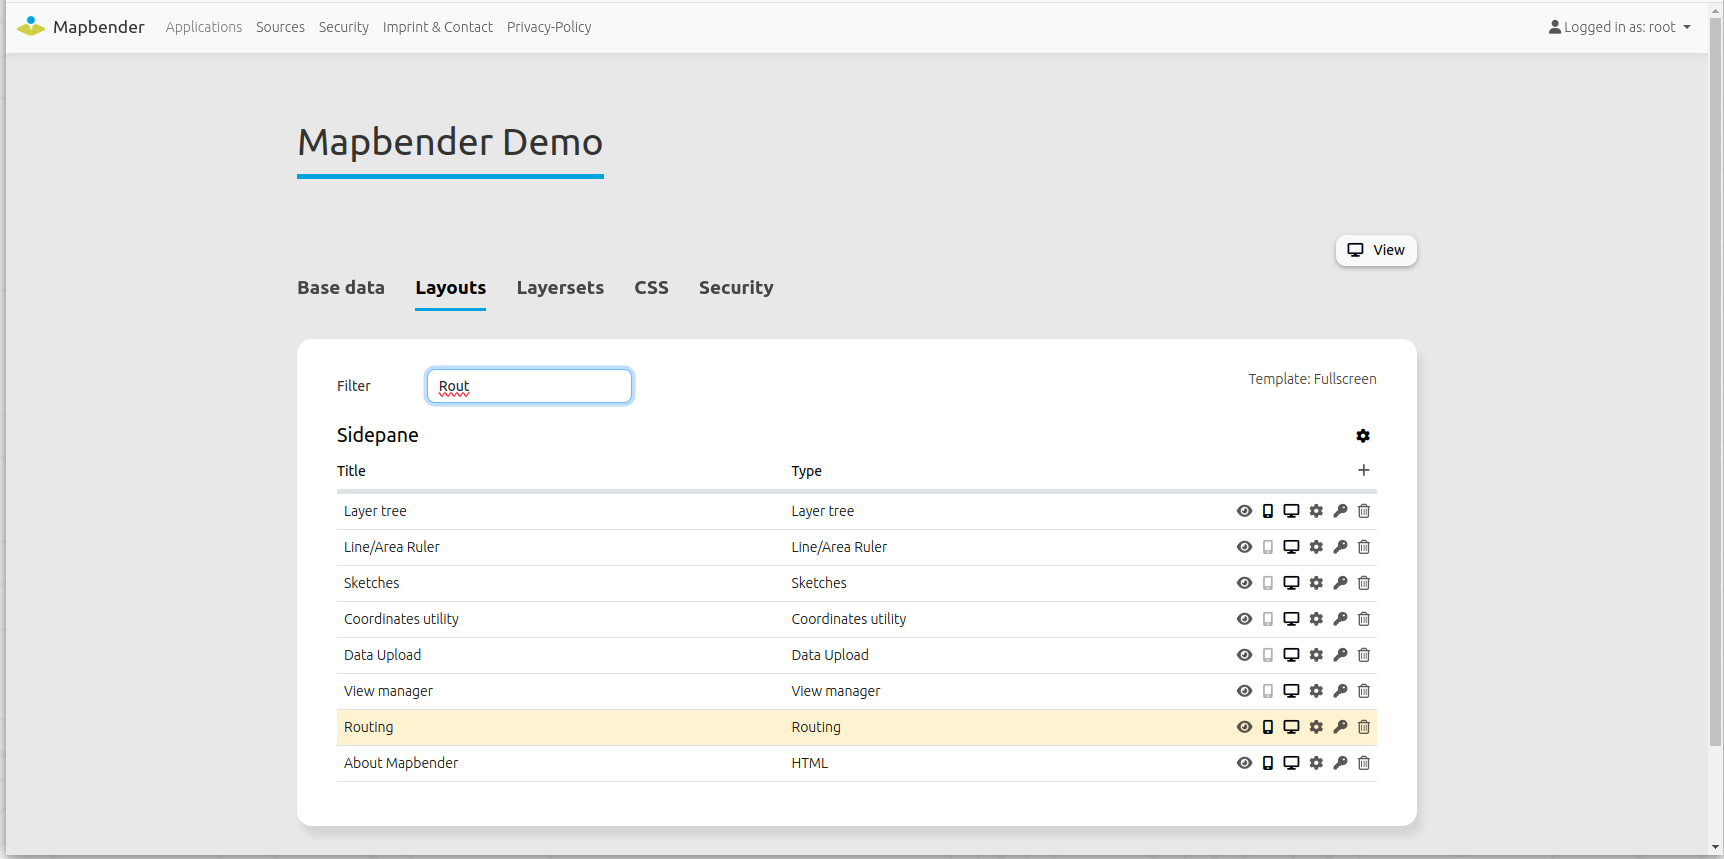This screenshot has height=859, width=1724.
Task: Edit the Routing element settings gear
Action: click(x=1316, y=727)
